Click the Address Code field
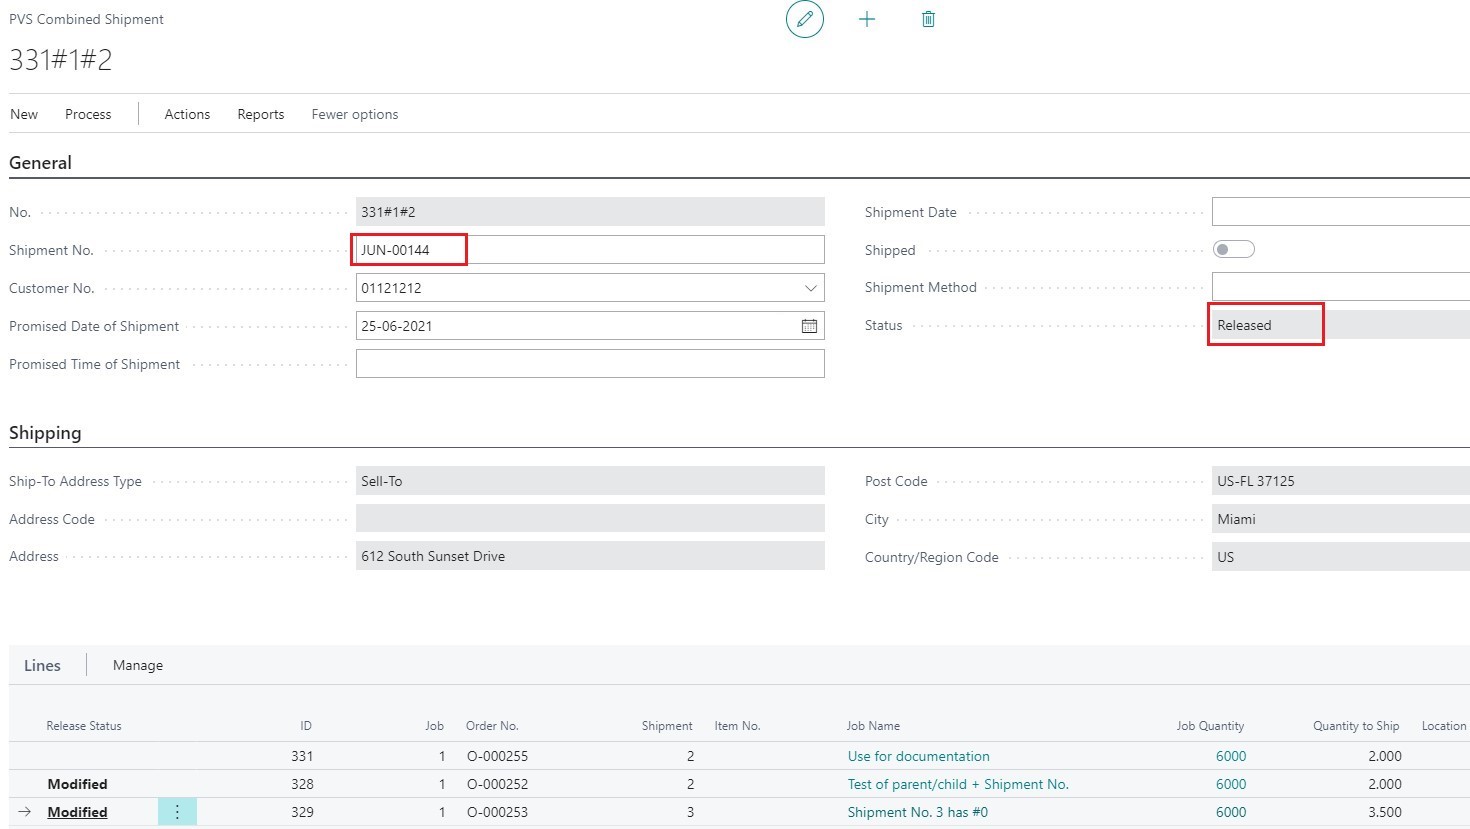 coord(590,519)
